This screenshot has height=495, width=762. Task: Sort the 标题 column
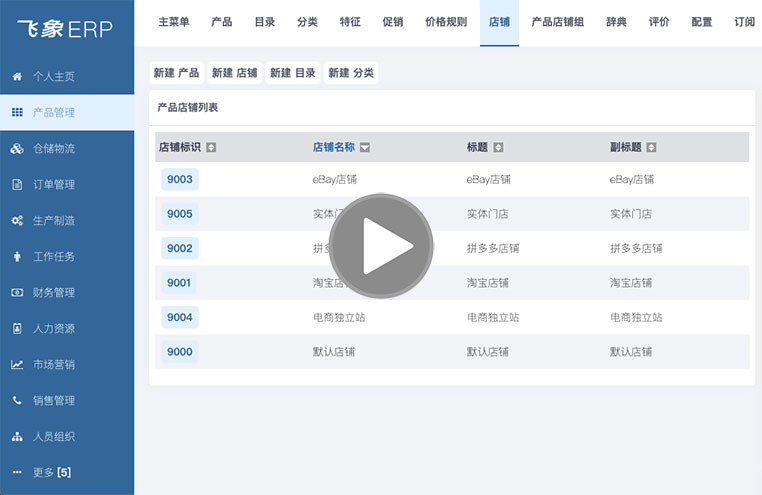coord(498,147)
